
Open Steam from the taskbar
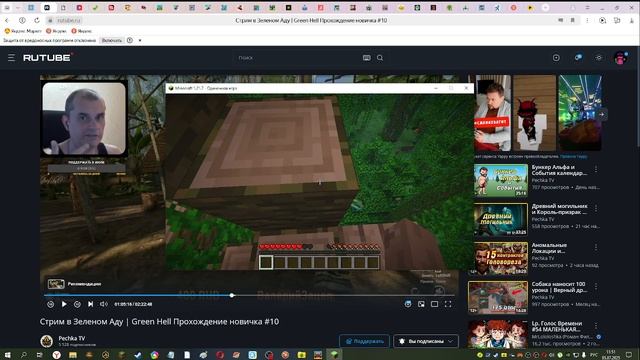(138, 355)
